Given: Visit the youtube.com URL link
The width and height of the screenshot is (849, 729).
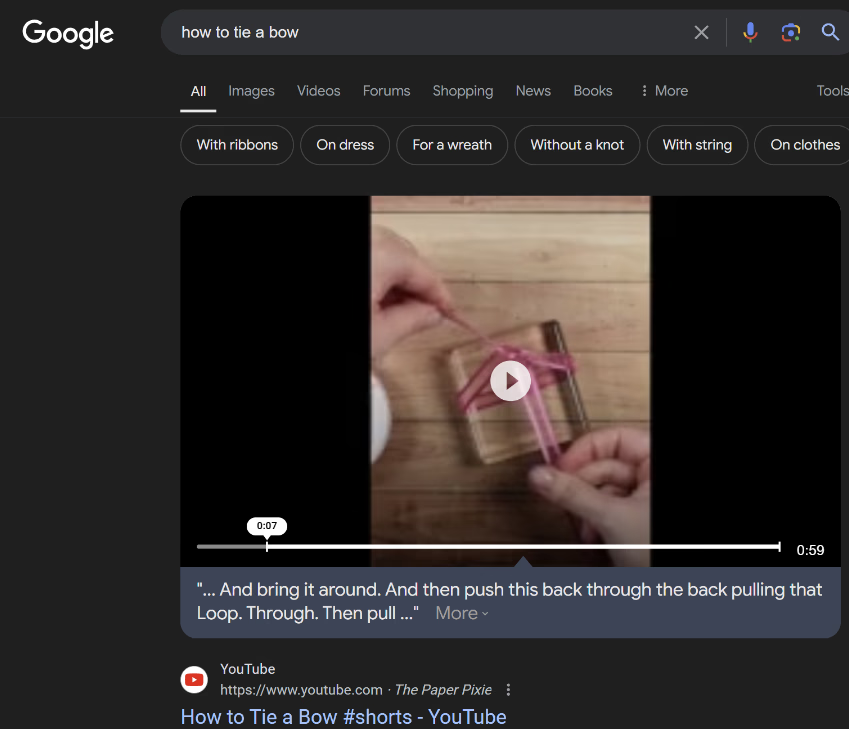Looking at the screenshot, I should pos(301,689).
